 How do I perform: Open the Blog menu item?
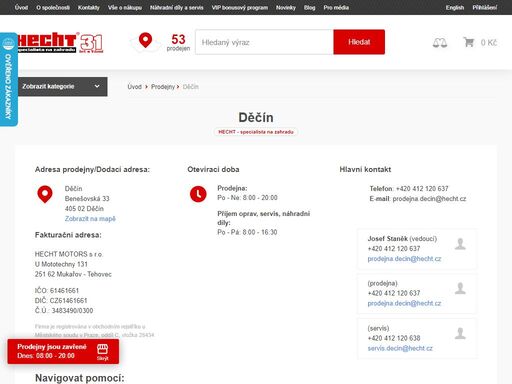coord(309,7)
